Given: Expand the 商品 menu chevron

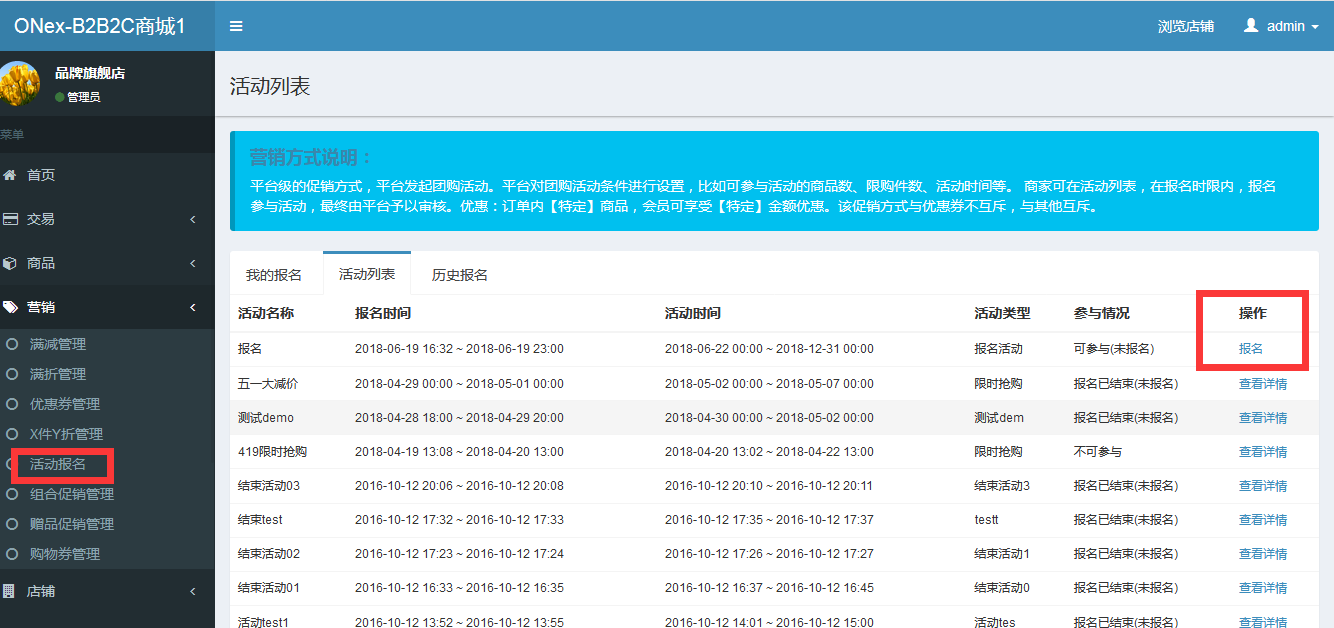Looking at the screenshot, I should [193, 263].
